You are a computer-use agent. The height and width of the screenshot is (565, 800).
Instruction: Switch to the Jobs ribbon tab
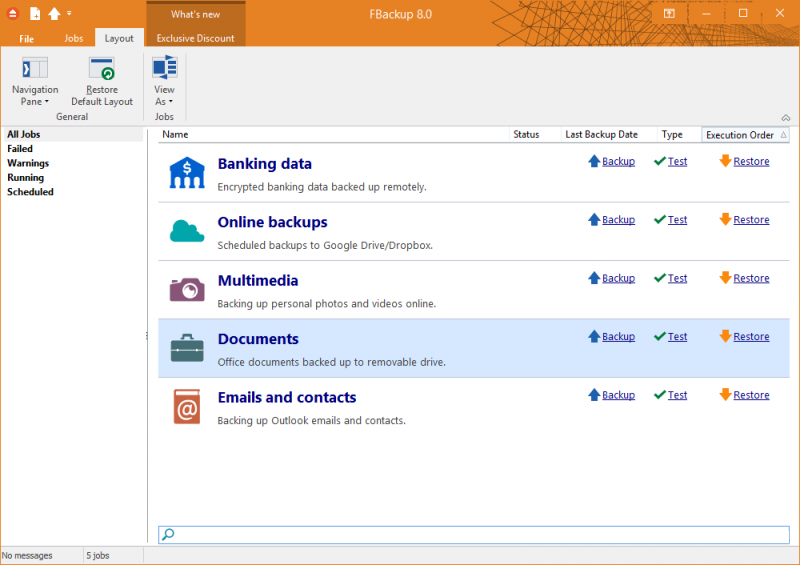73,38
